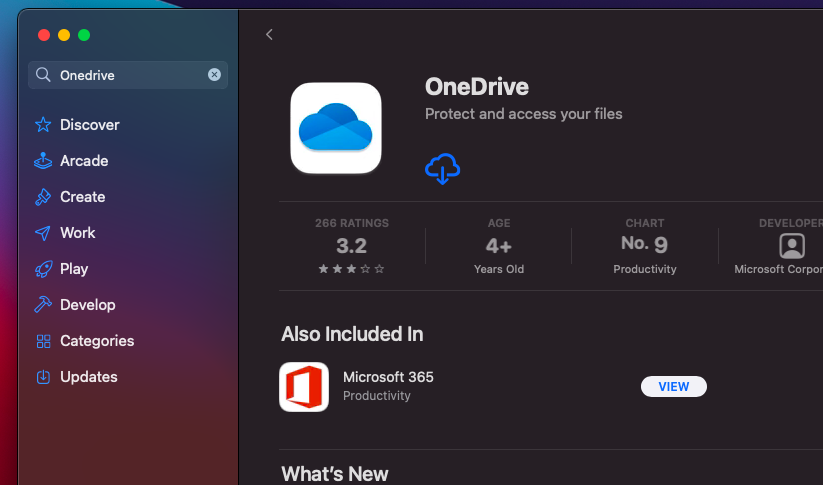Download OneDrive using the cloud icon

pos(442,169)
